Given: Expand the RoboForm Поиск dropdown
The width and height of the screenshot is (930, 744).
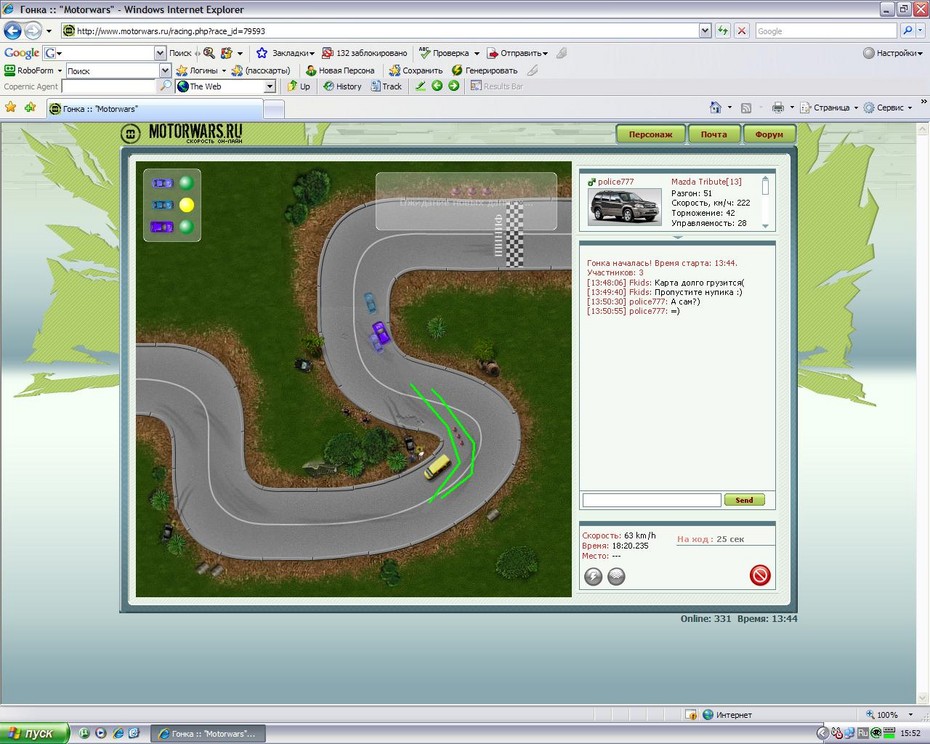Looking at the screenshot, I should point(165,71).
